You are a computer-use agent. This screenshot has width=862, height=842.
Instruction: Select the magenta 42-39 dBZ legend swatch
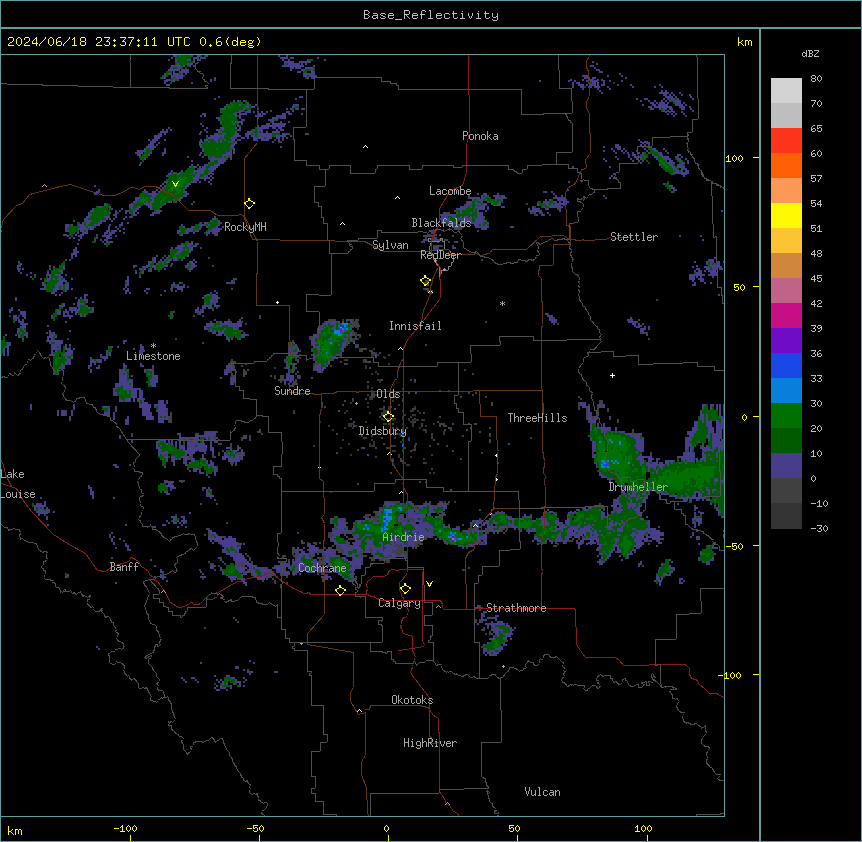click(786, 315)
